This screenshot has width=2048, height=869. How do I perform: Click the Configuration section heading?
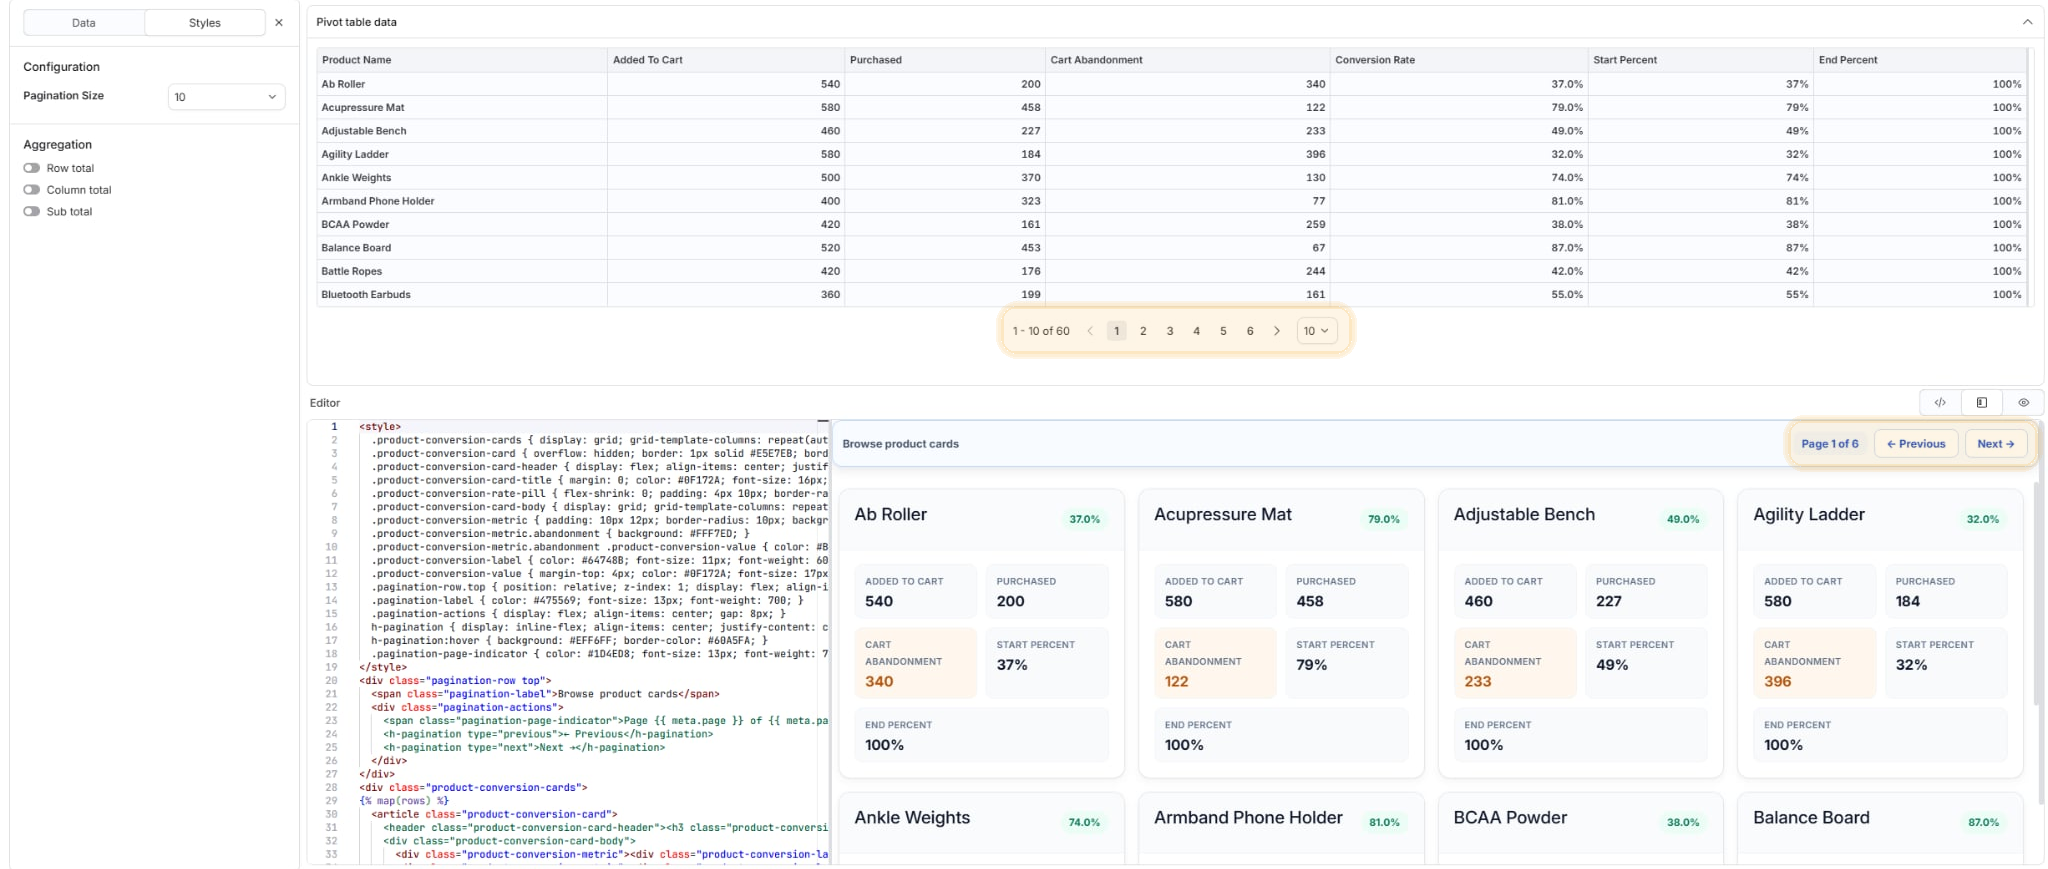61,67
